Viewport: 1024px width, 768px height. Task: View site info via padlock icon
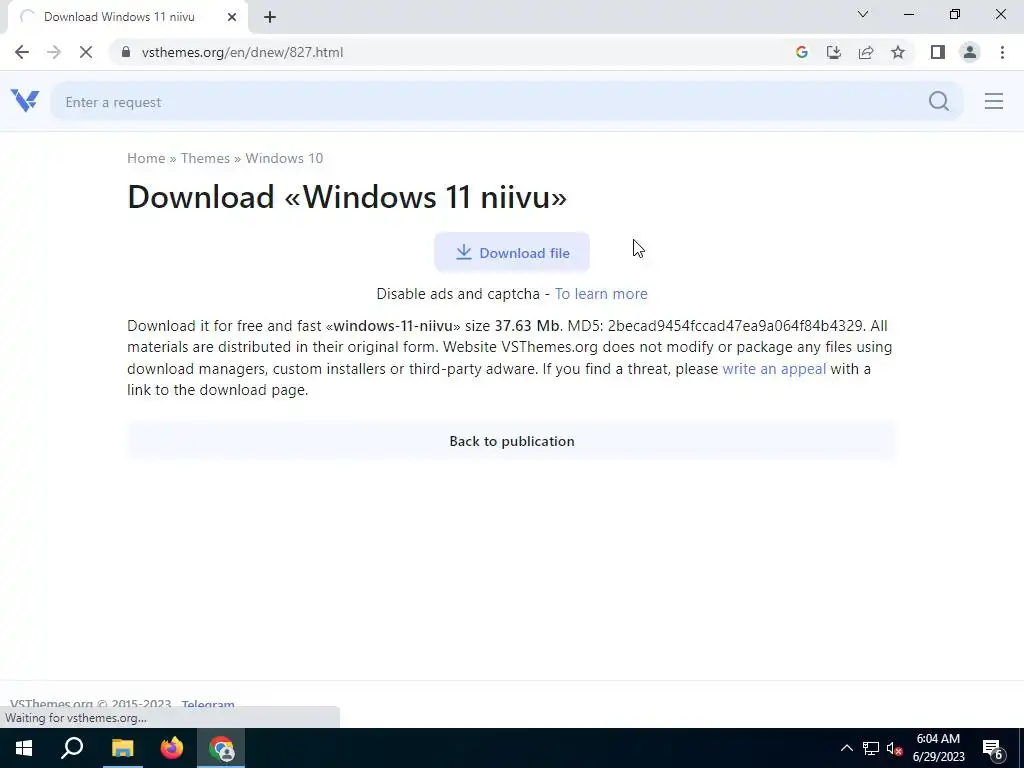pos(126,52)
